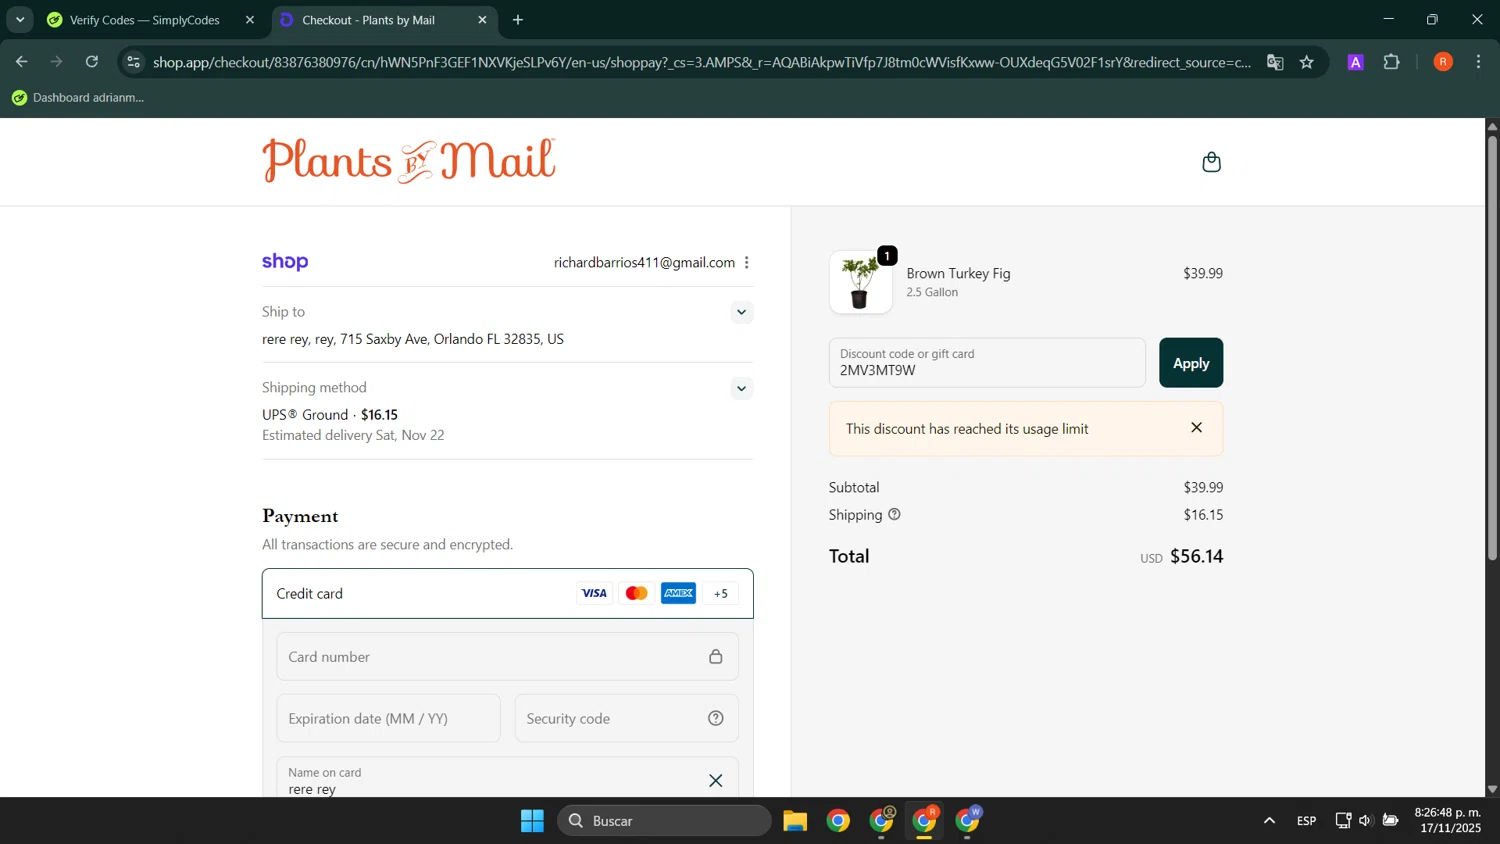Viewport: 1500px width, 844px height.
Task: Dismiss the discount usage limit message
Action: 1196,428
